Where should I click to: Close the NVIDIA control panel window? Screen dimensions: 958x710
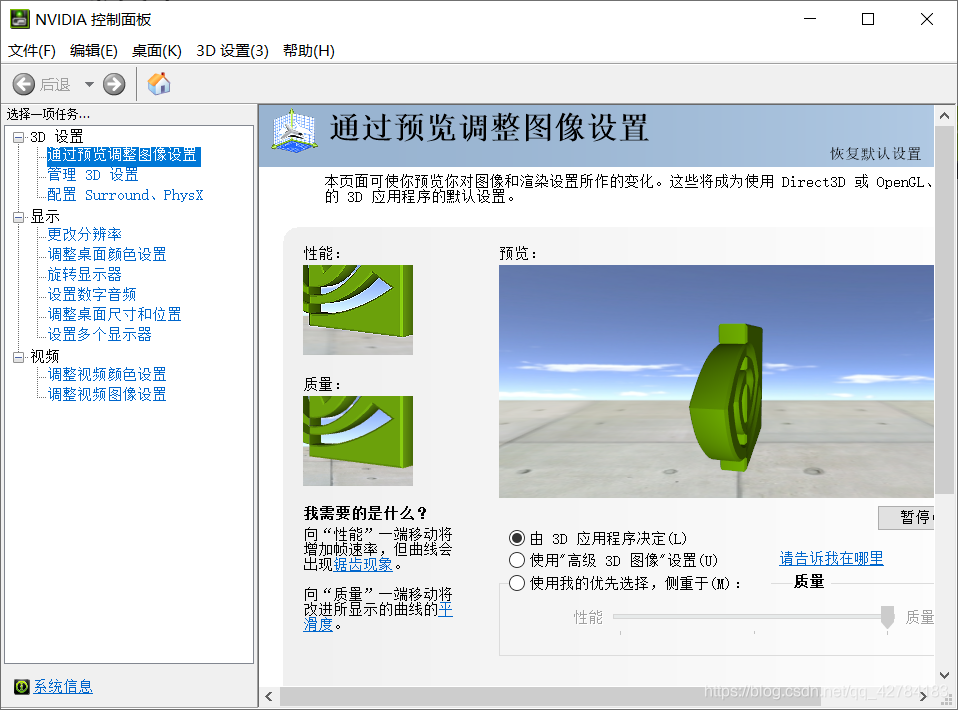click(x=927, y=19)
